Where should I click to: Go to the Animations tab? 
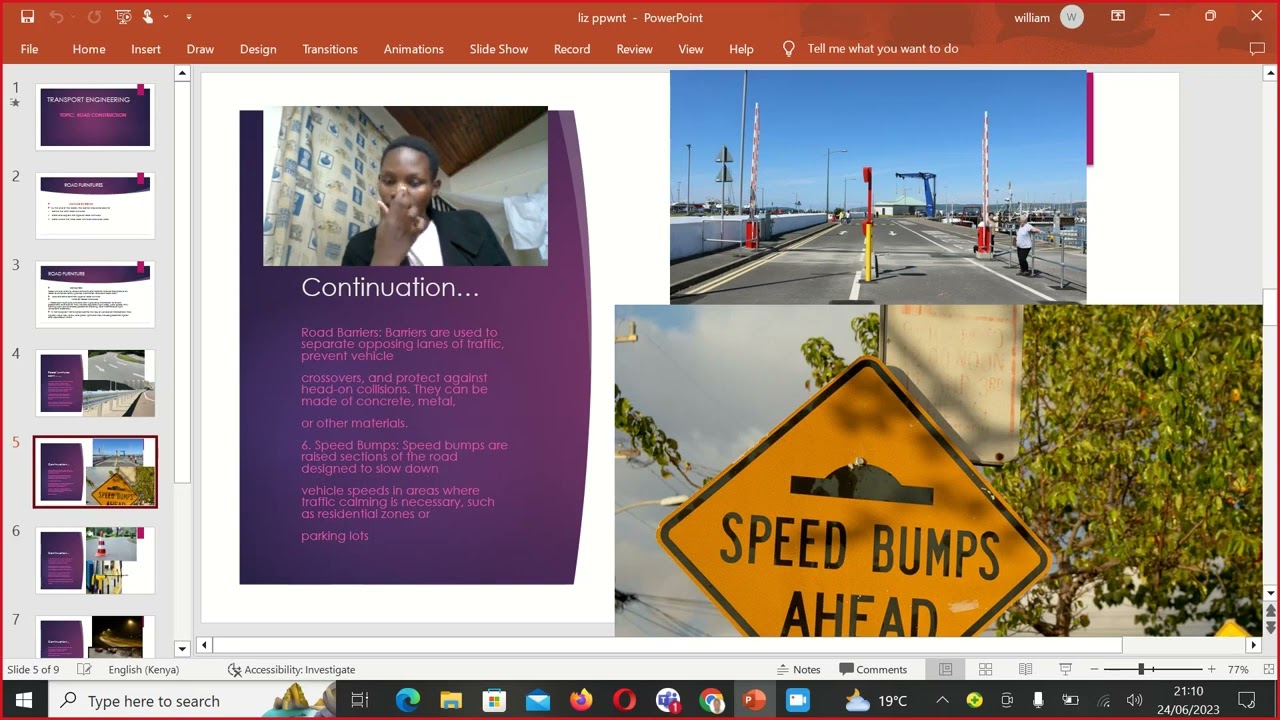[x=414, y=49]
